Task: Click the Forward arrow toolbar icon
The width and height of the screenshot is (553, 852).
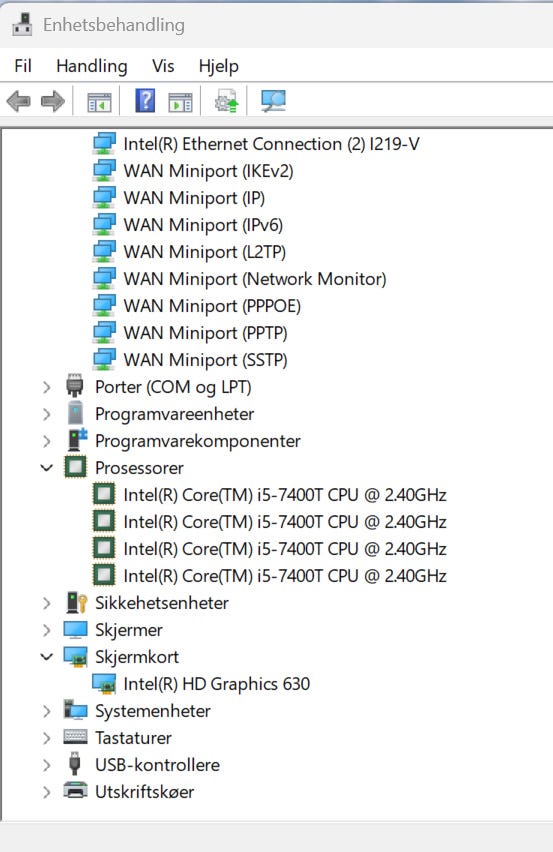Action: click(x=53, y=101)
